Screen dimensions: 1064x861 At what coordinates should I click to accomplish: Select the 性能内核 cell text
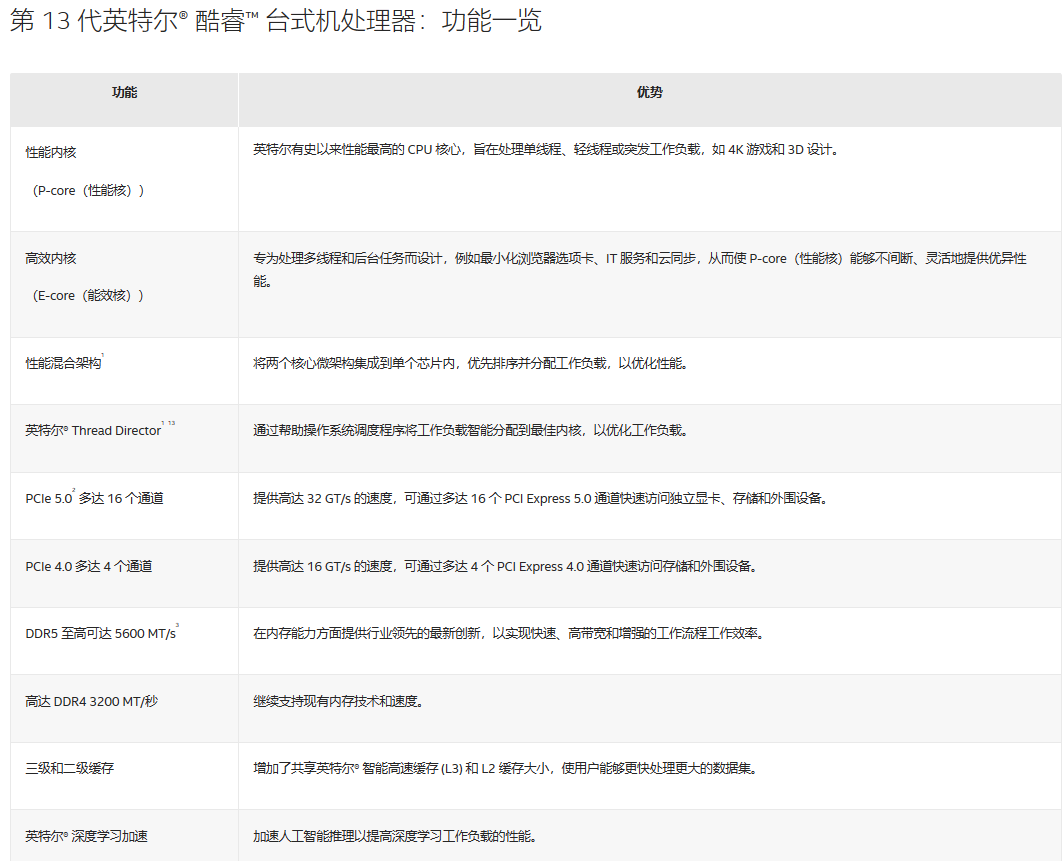(x=51, y=152)
